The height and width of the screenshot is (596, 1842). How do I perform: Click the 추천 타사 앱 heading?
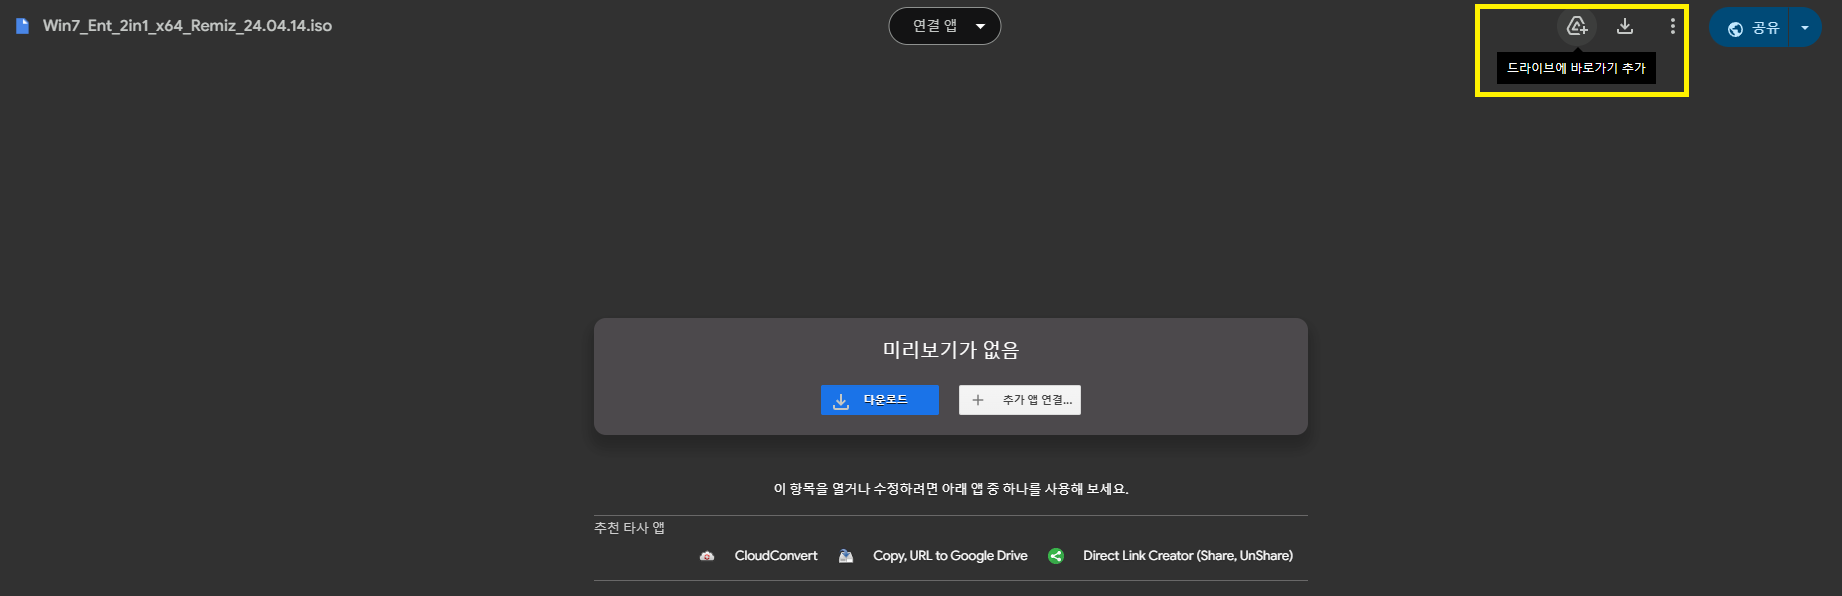click(x=629, y=528)
